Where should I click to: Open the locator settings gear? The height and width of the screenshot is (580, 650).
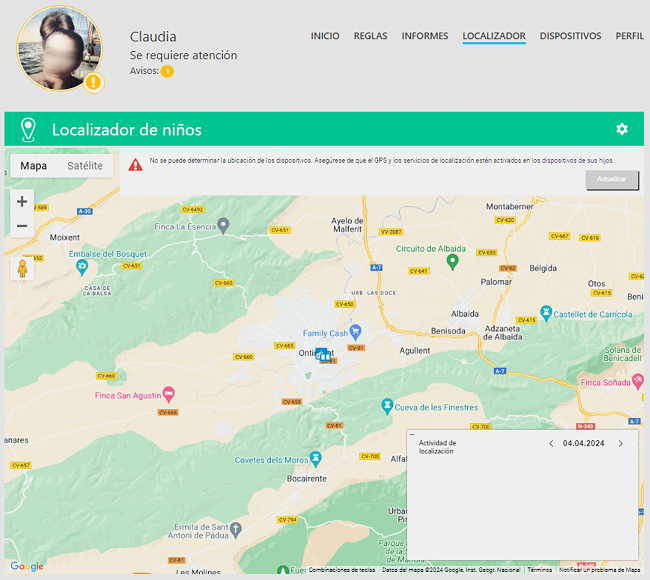(x=622, y=130)
